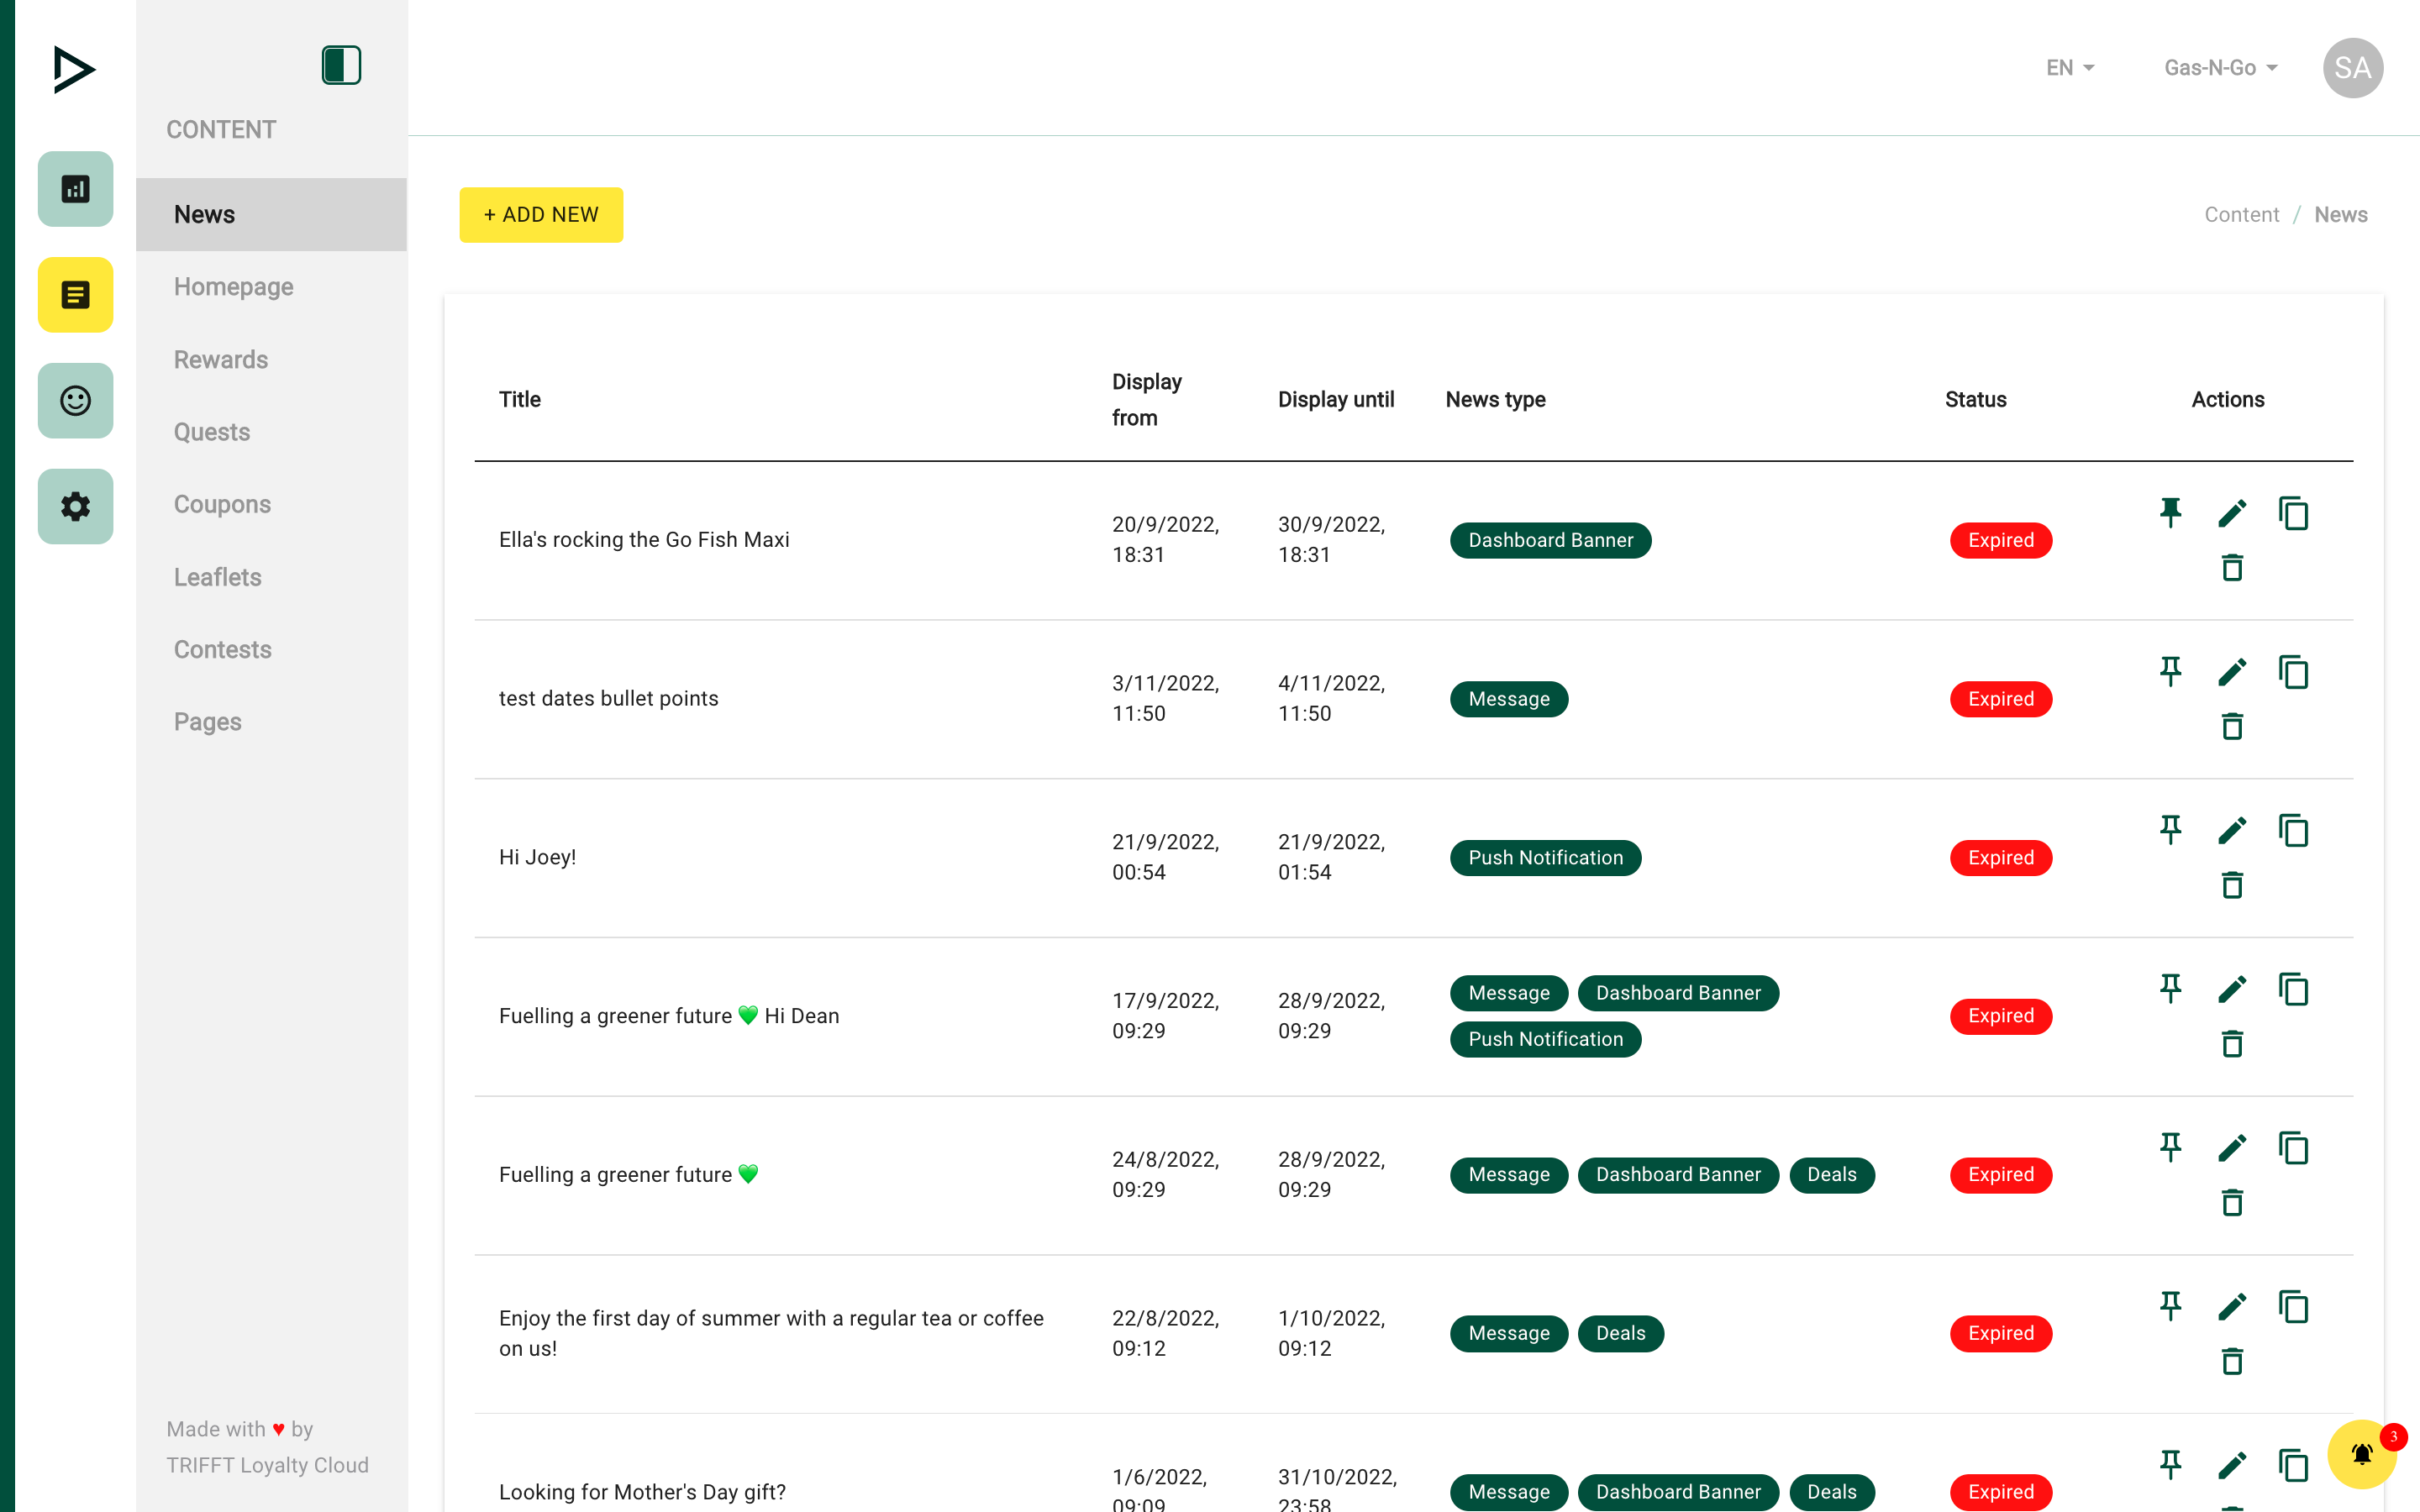
Task: Open the EN language dropdown
Action: pyautogui.click(x=2069, y=68)
